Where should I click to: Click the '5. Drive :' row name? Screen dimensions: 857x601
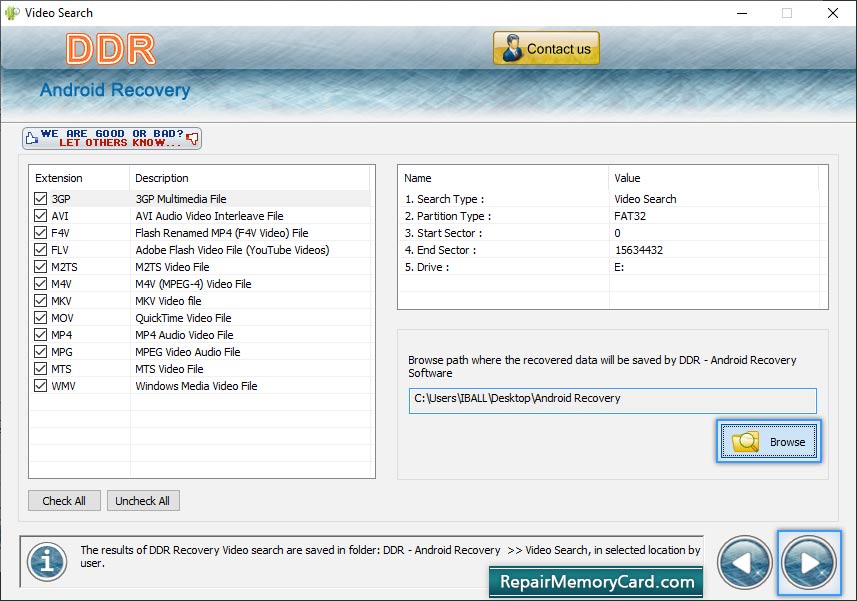pos(427,267)
